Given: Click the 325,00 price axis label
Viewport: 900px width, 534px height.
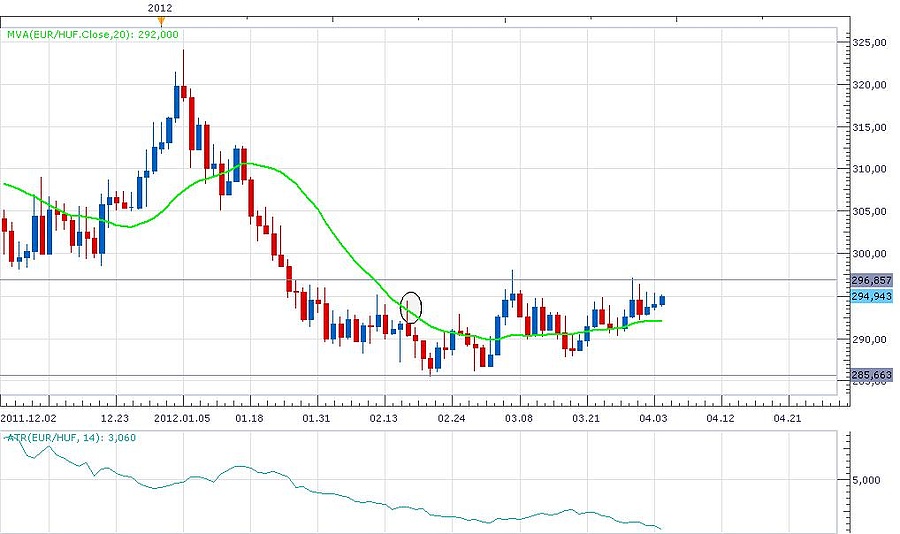Looking at the screenshot, I should (870, 42).
